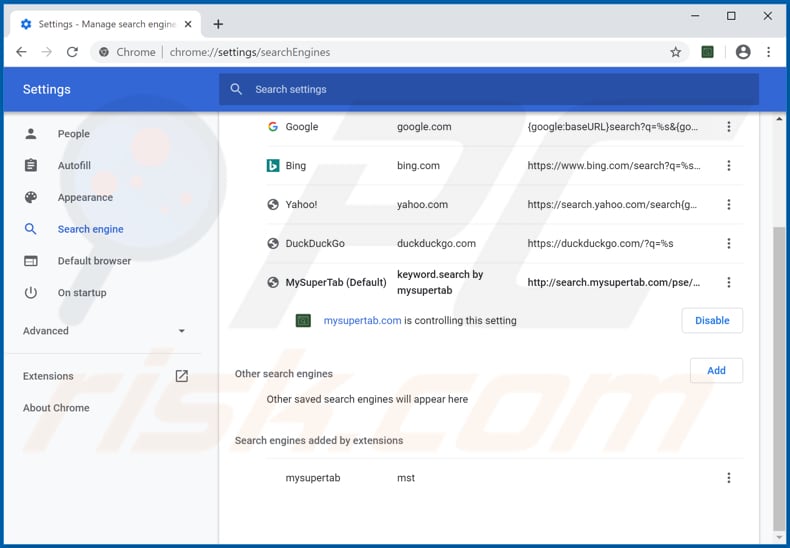The width and height of the screenshot is (790, 548).
Task: Click Add under Other search engines
Action: coord(716,370)
